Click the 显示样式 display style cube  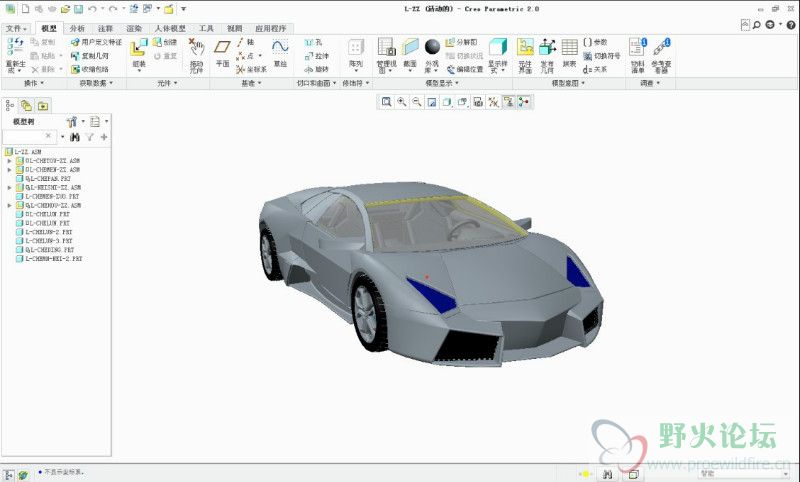point(497,47)
